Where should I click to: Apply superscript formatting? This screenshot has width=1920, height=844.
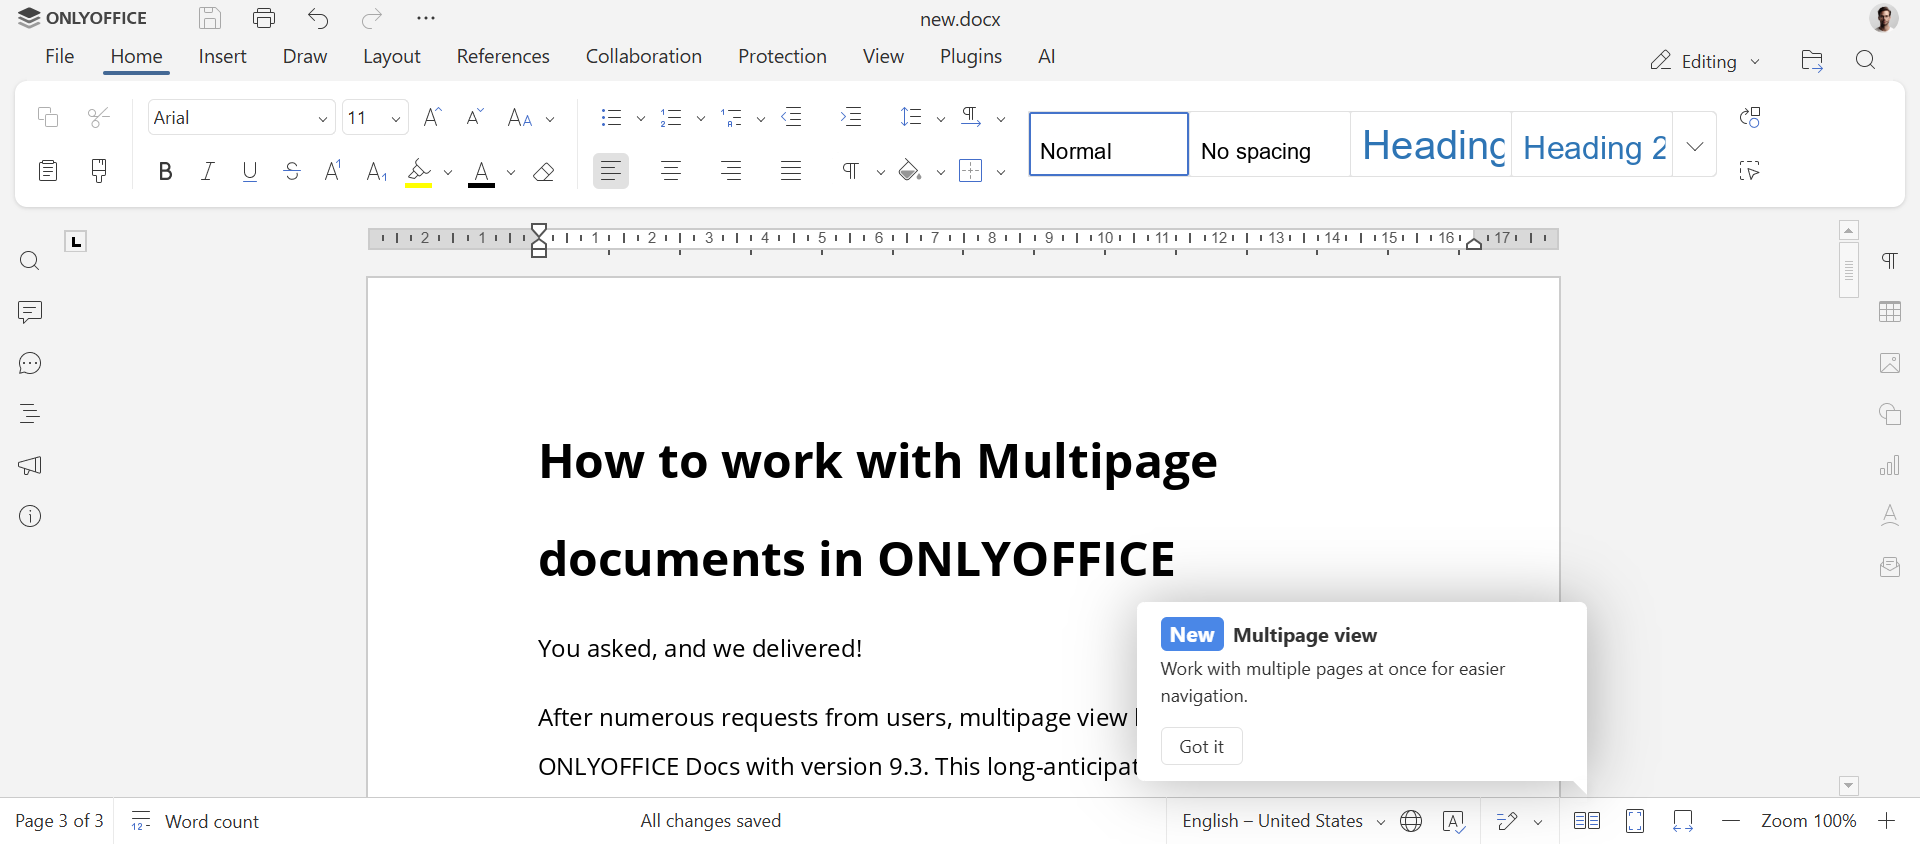[333, 171]
